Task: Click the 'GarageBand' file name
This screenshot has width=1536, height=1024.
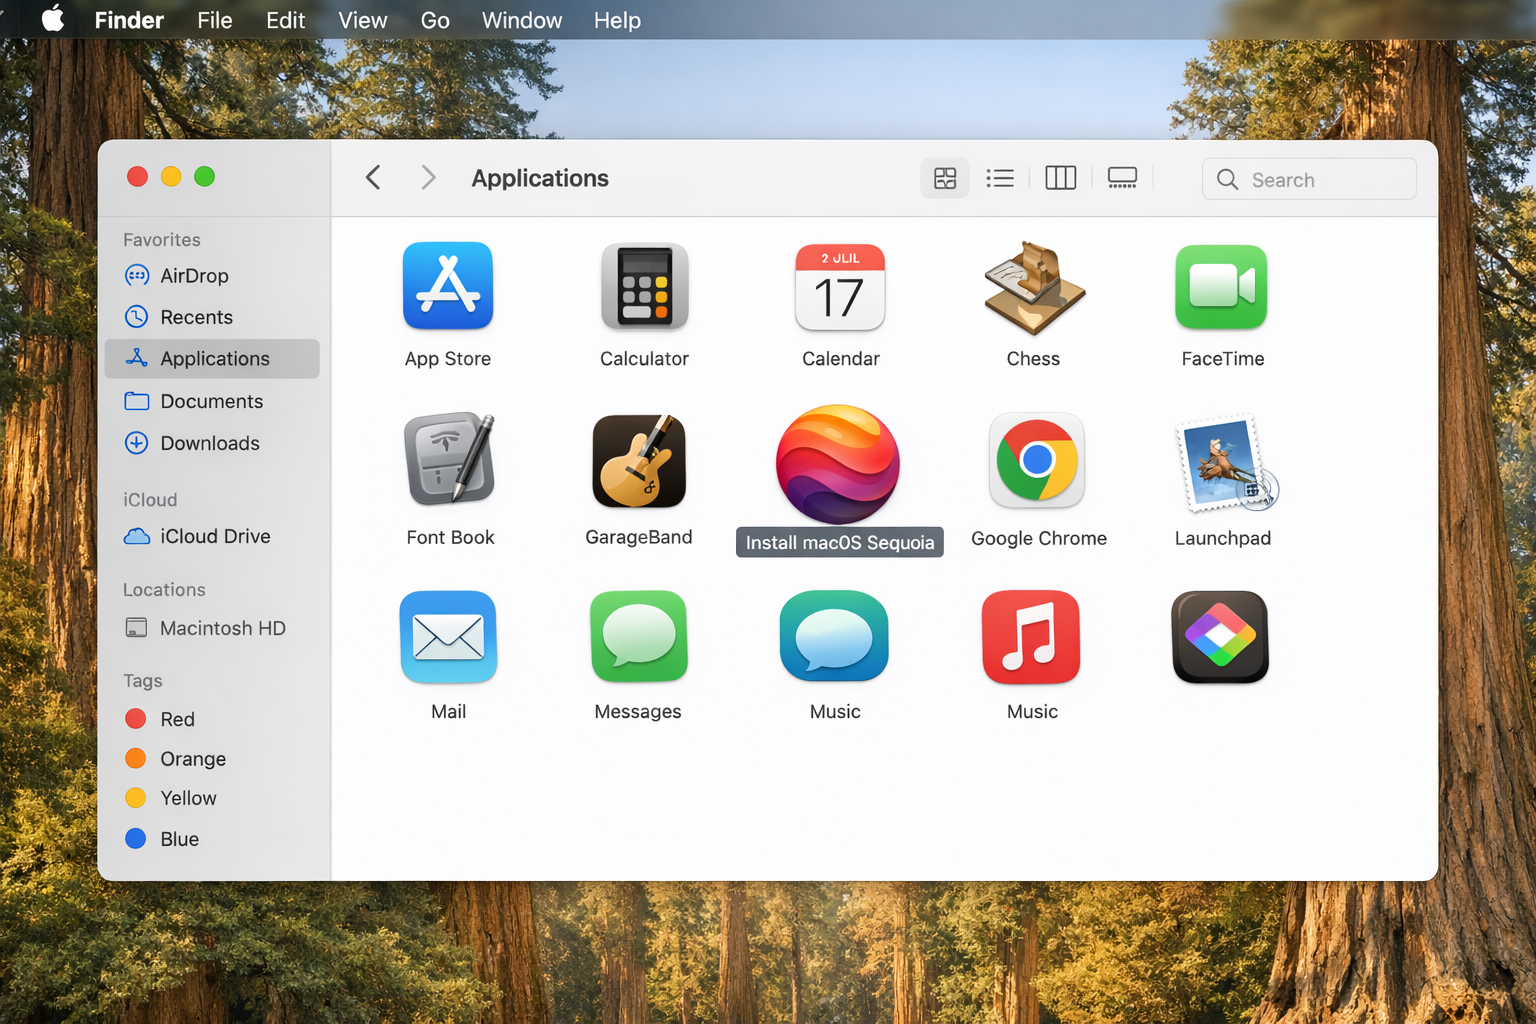Action: [x=639, y=538]
